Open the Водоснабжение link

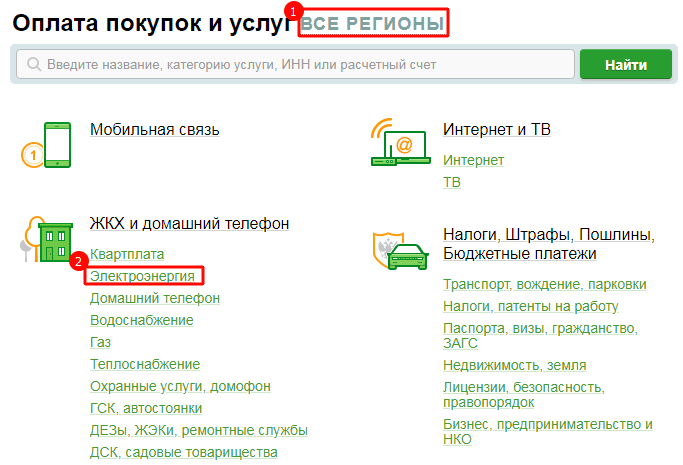coord(142,320)
